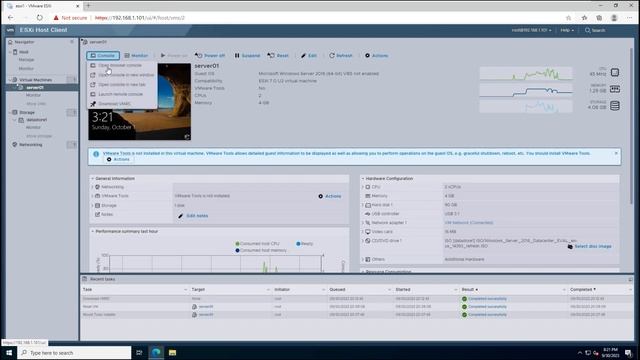
Task: Open Actions link beside VMware Tools status
Action: tap(330, 196)
